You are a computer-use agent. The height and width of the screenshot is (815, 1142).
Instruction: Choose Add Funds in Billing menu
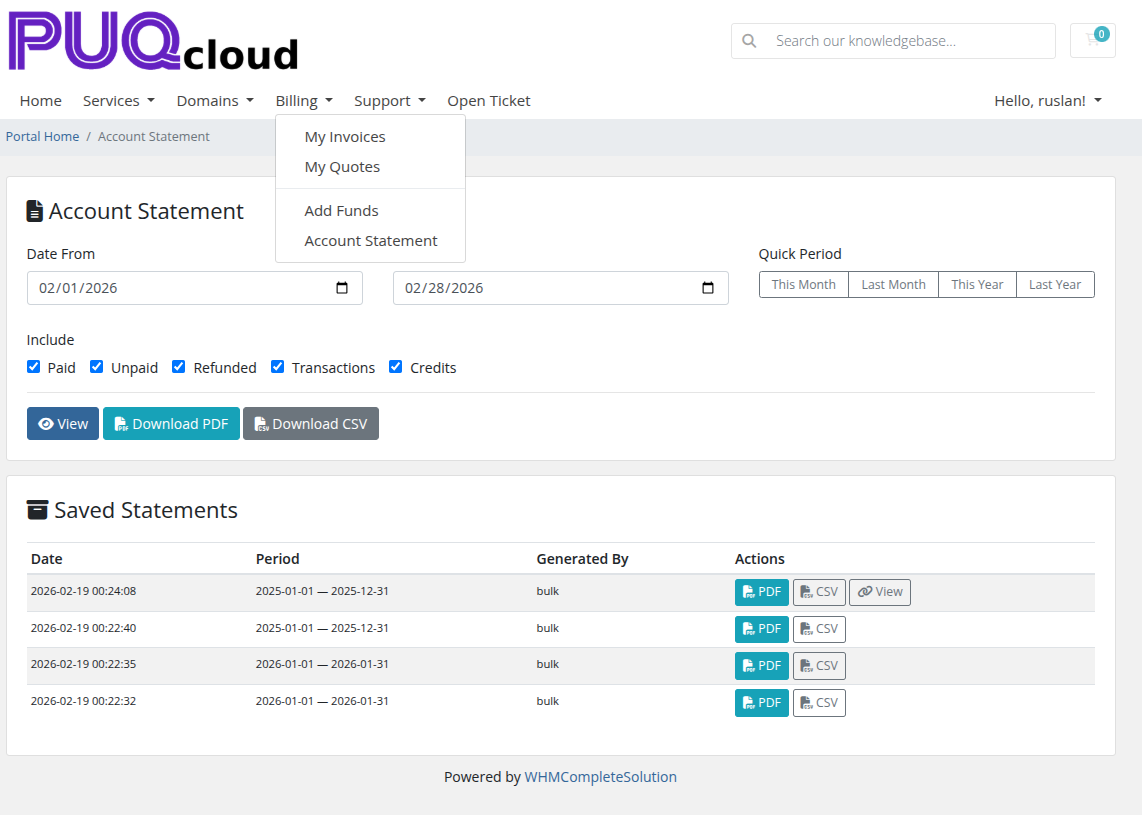point(341,211)
